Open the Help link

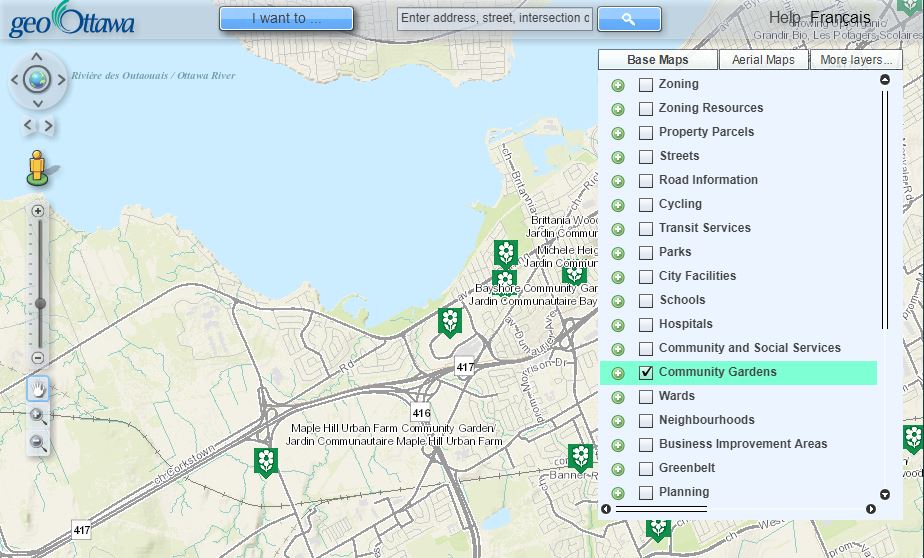pyautogui.click(x=785, y=18)
